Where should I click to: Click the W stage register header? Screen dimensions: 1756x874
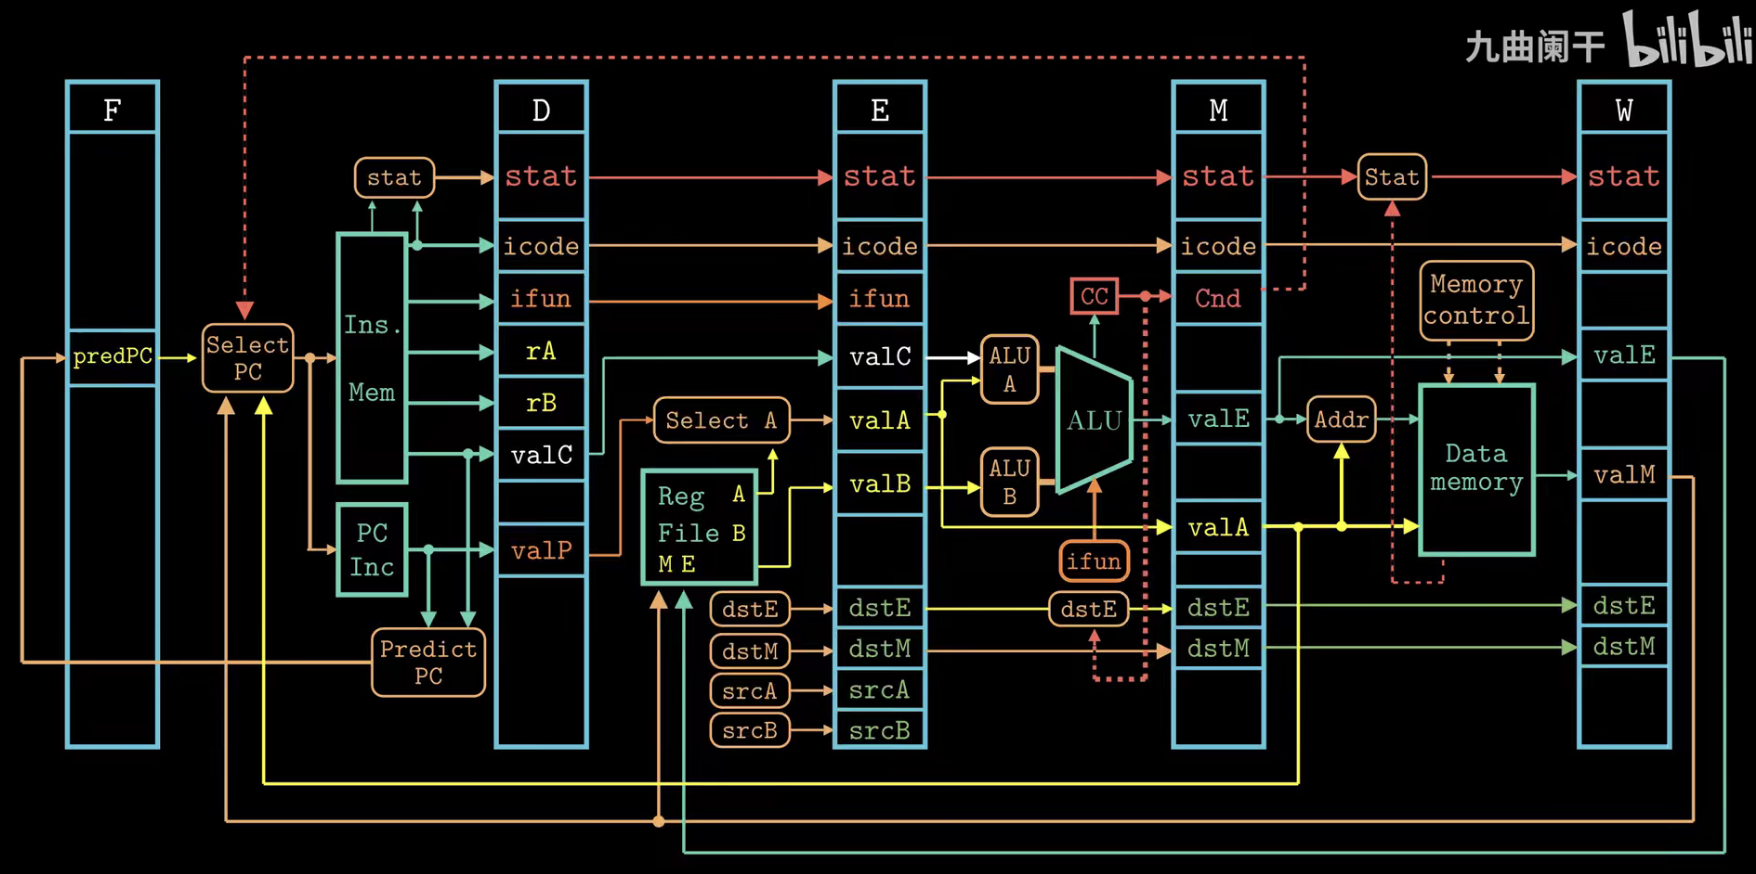[1625, 108]
